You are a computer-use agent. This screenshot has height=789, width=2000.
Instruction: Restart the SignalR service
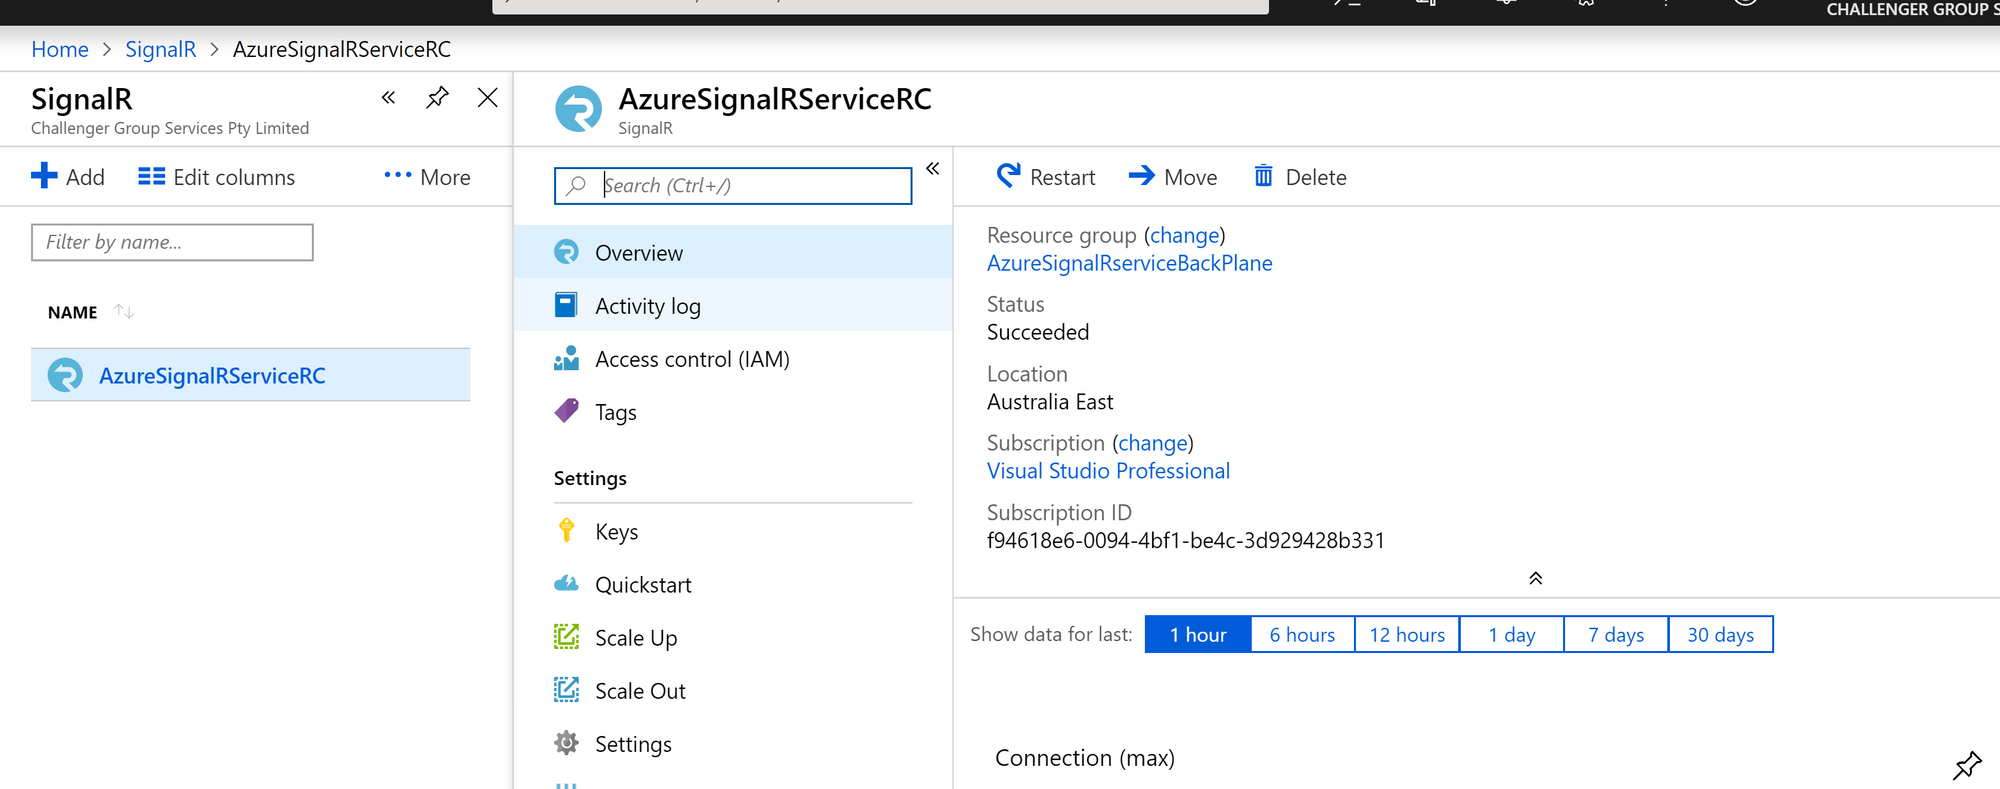point(1046,177)
